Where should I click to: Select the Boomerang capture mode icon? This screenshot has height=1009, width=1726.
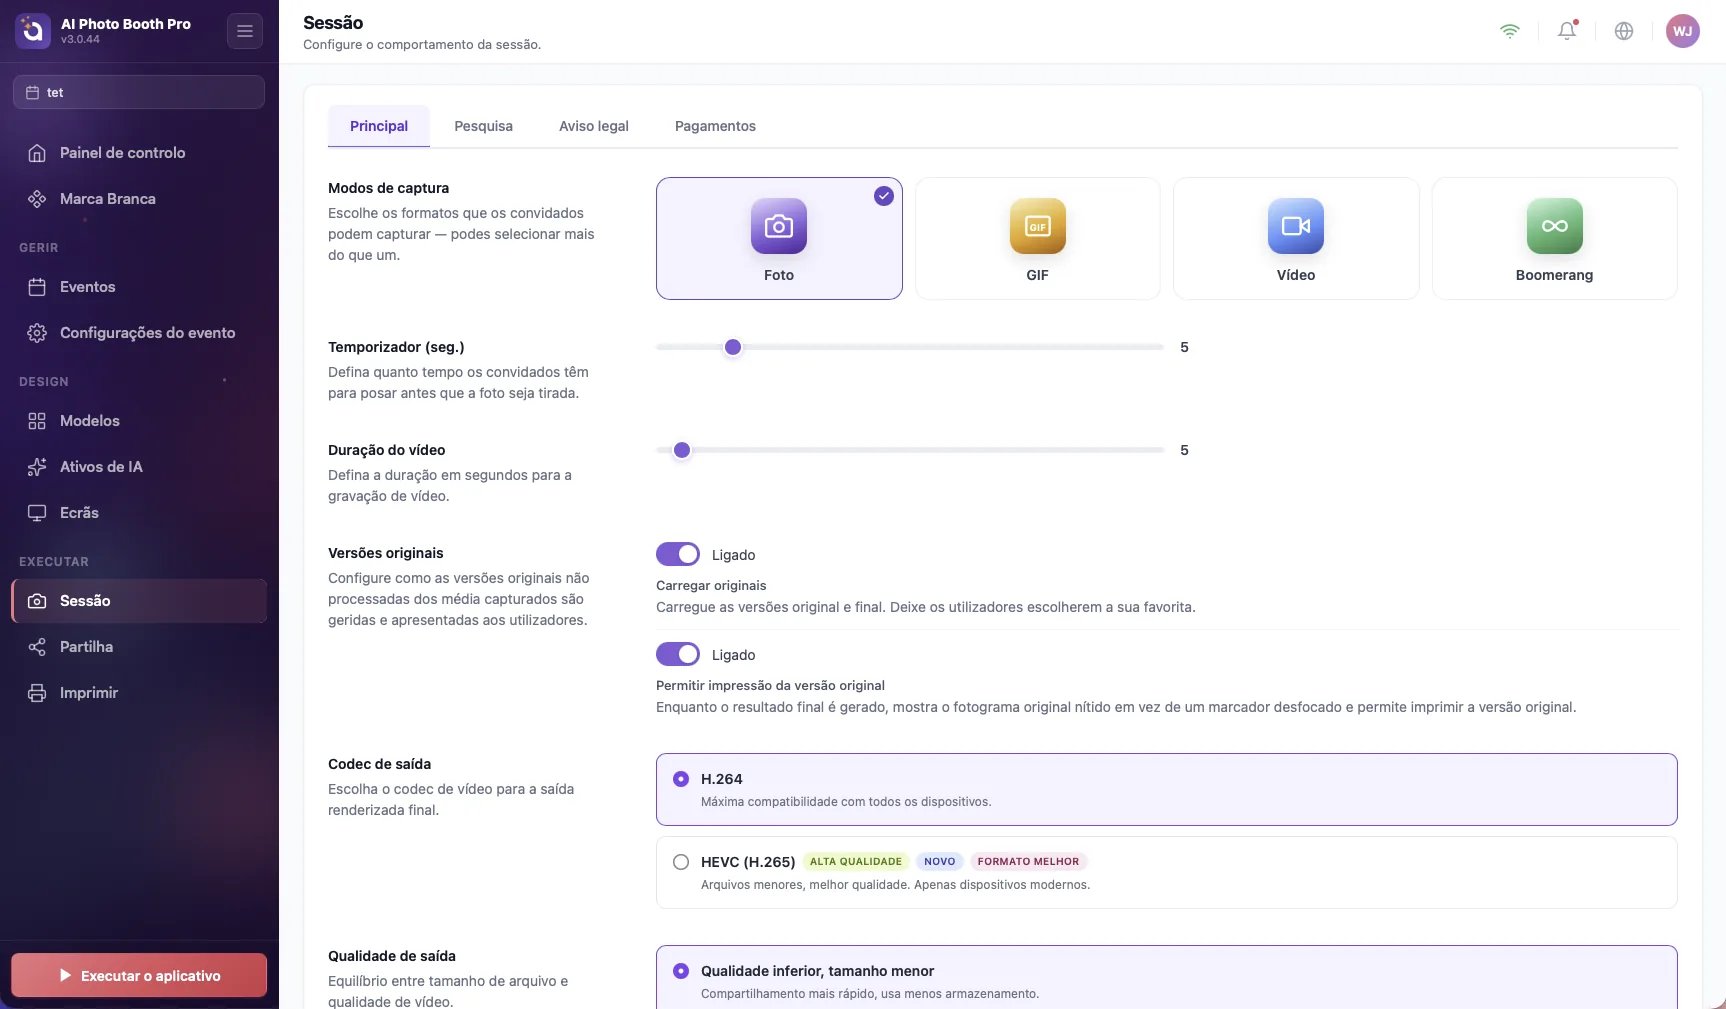point(1554,226)
